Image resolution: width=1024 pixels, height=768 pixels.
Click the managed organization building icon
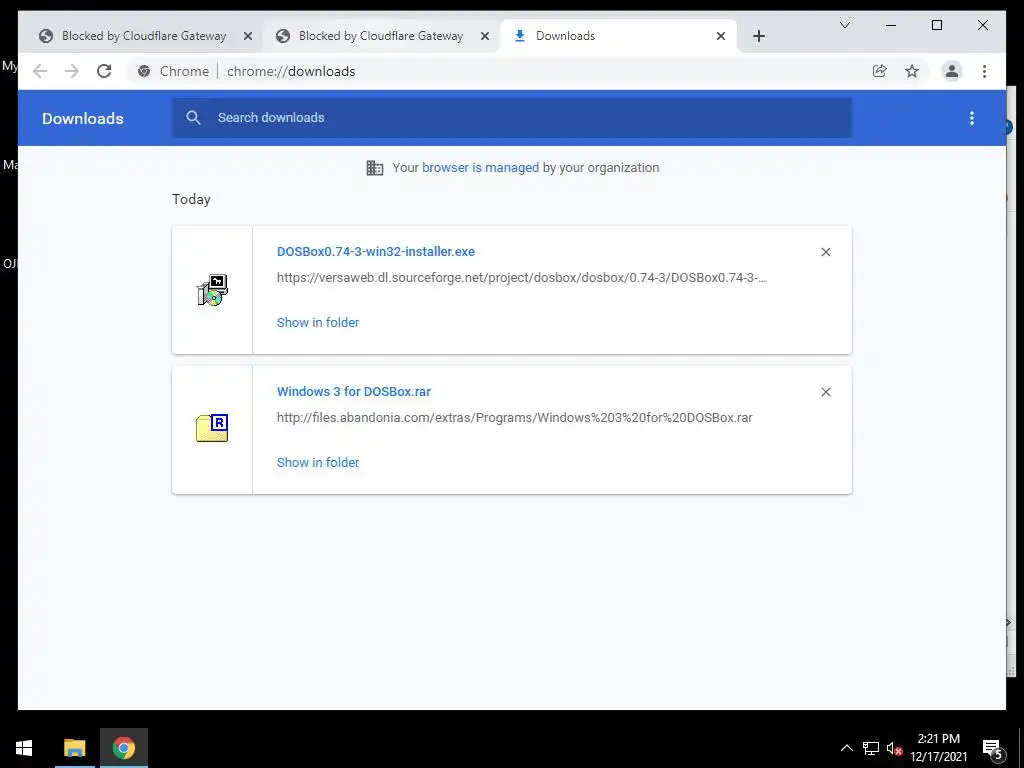click(375, 168)
